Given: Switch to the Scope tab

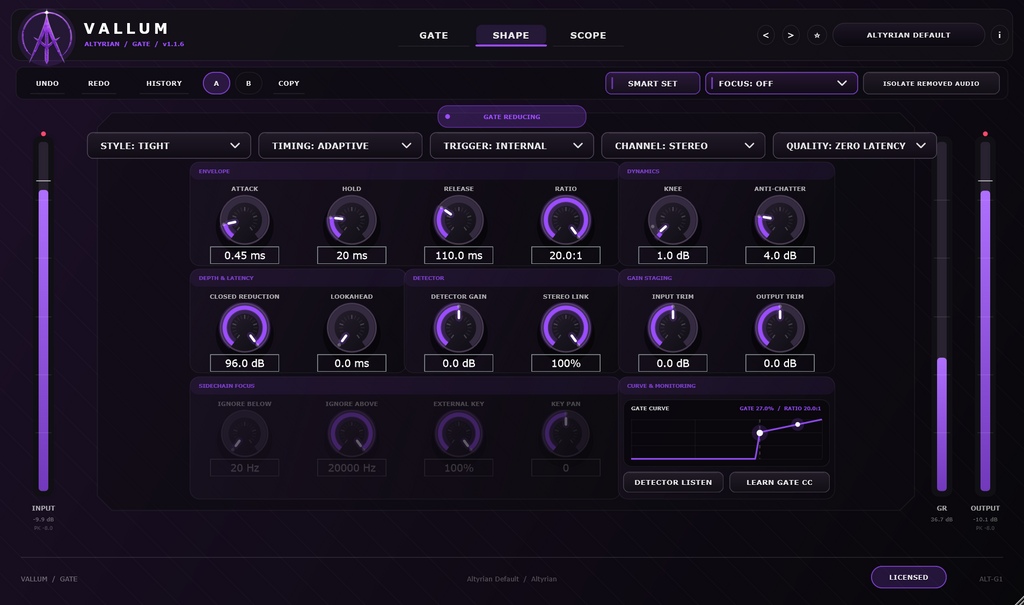Looking at the screenshot, I should point(588,35).
